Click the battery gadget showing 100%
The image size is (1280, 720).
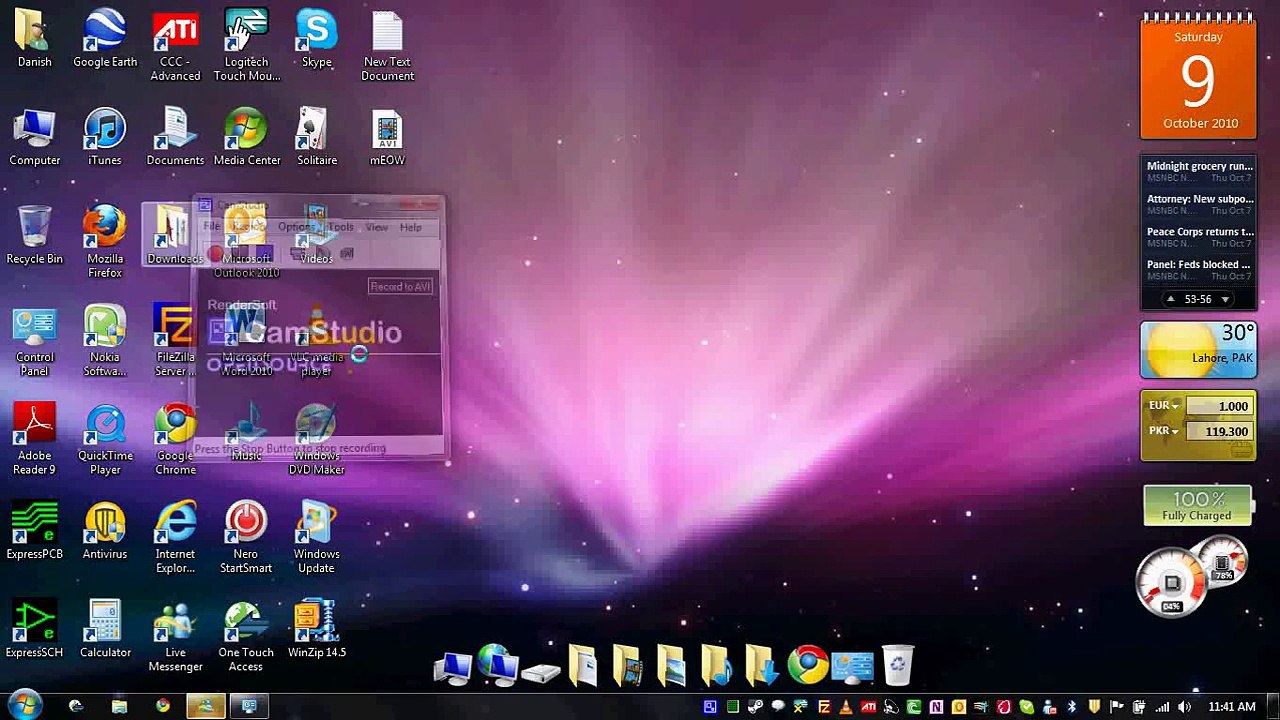[x=1197, y=505]
